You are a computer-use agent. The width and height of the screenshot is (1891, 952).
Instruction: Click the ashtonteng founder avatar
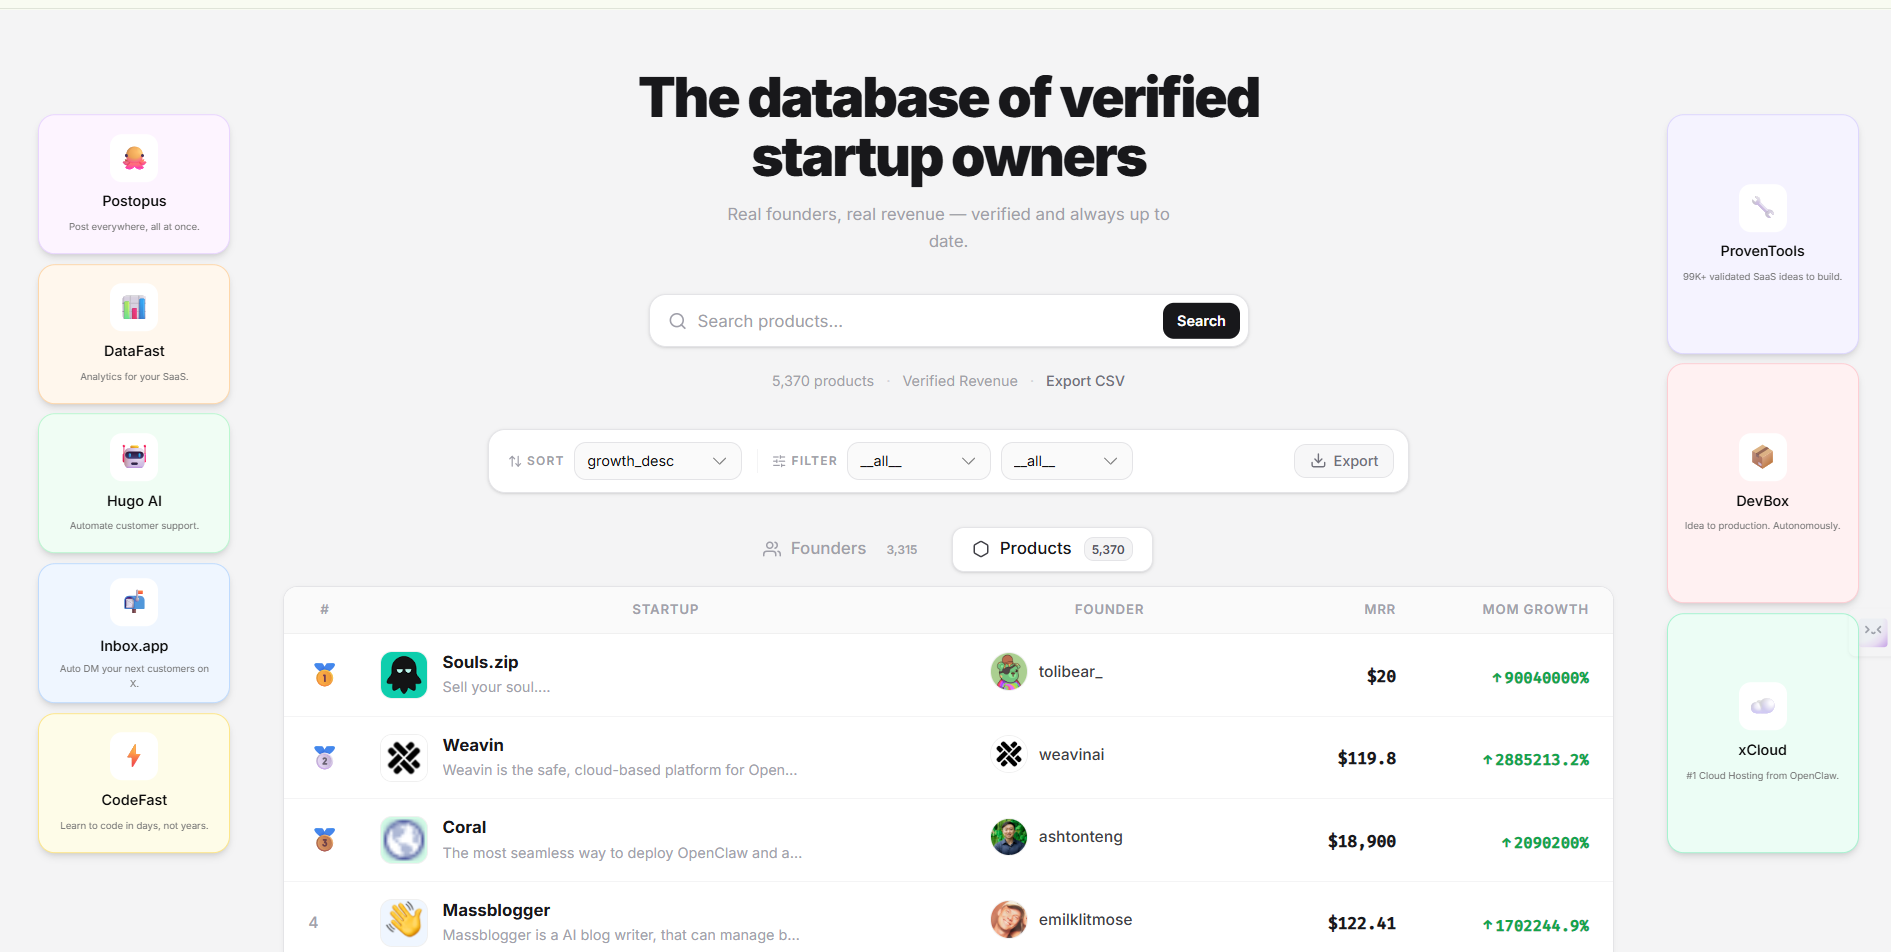pyautogui.click(x=1009, y=837)
